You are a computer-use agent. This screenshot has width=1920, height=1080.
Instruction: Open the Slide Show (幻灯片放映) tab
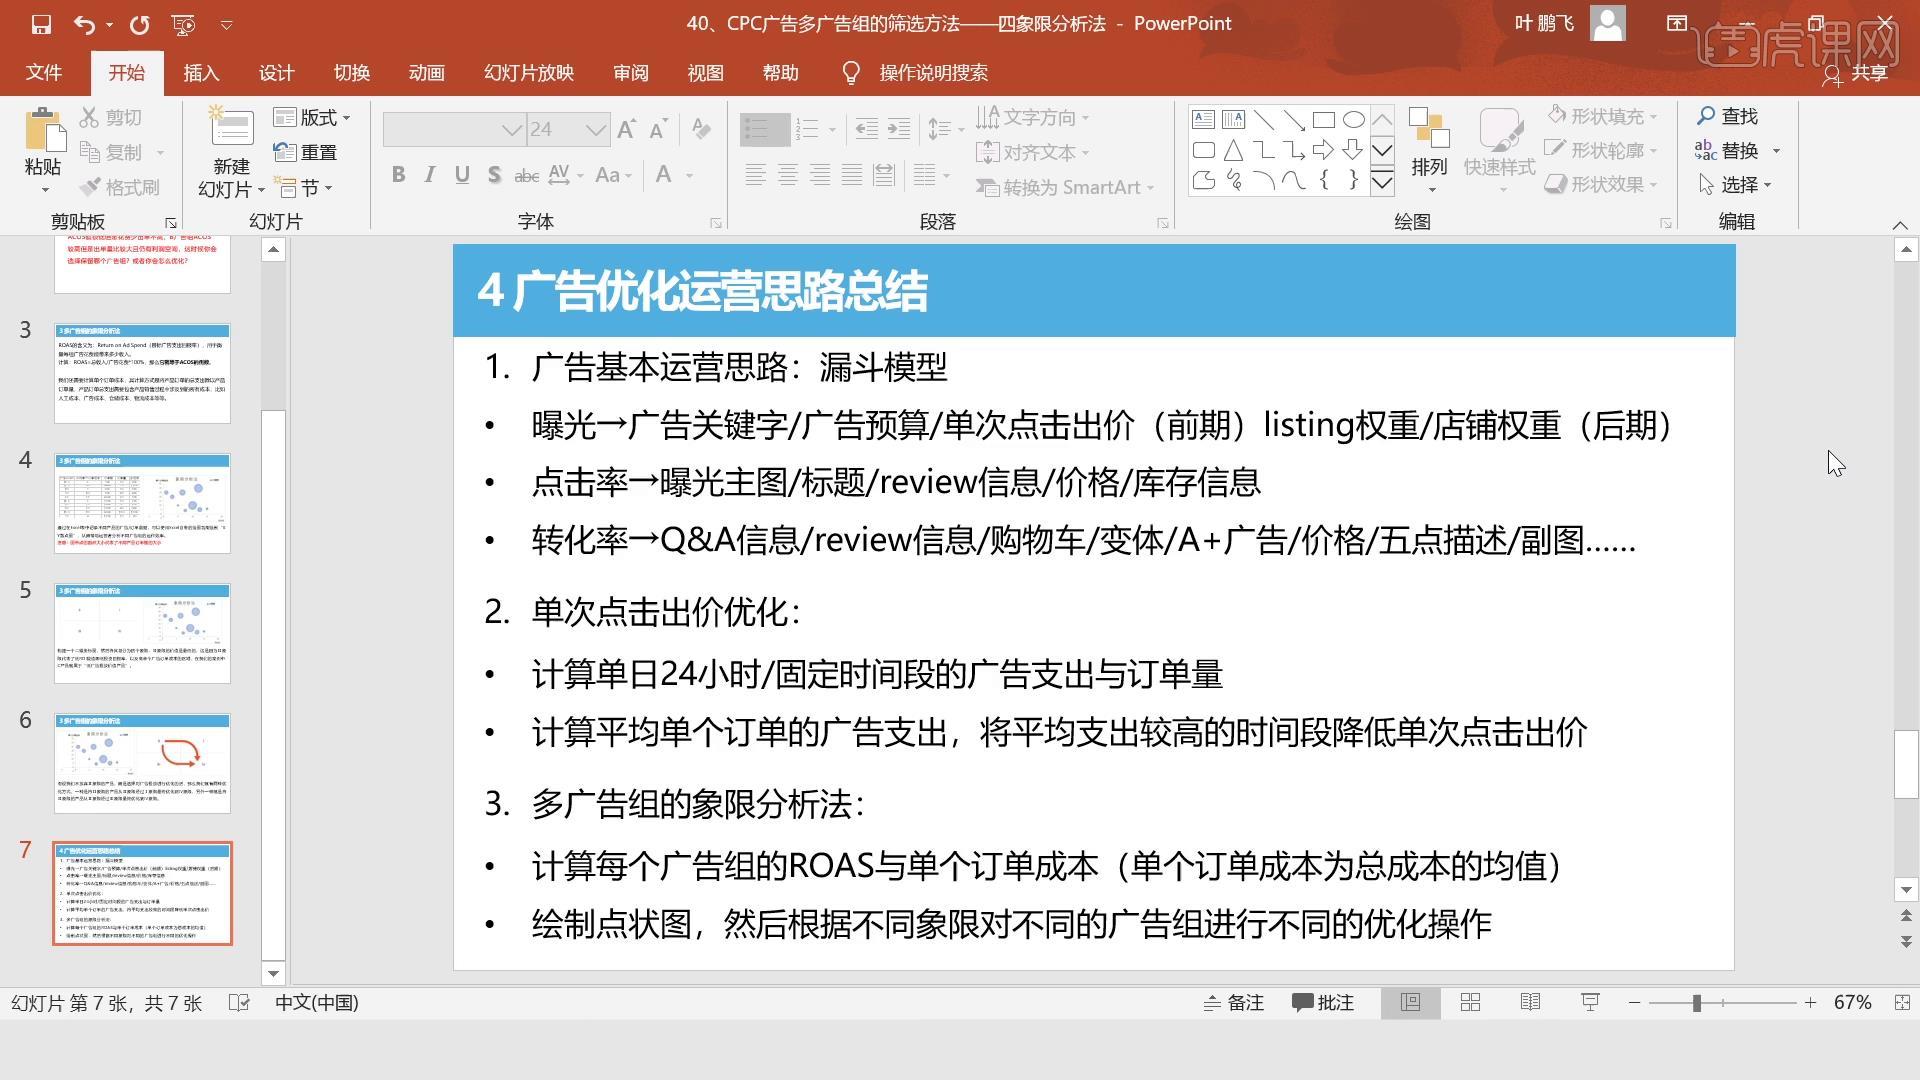527,73
